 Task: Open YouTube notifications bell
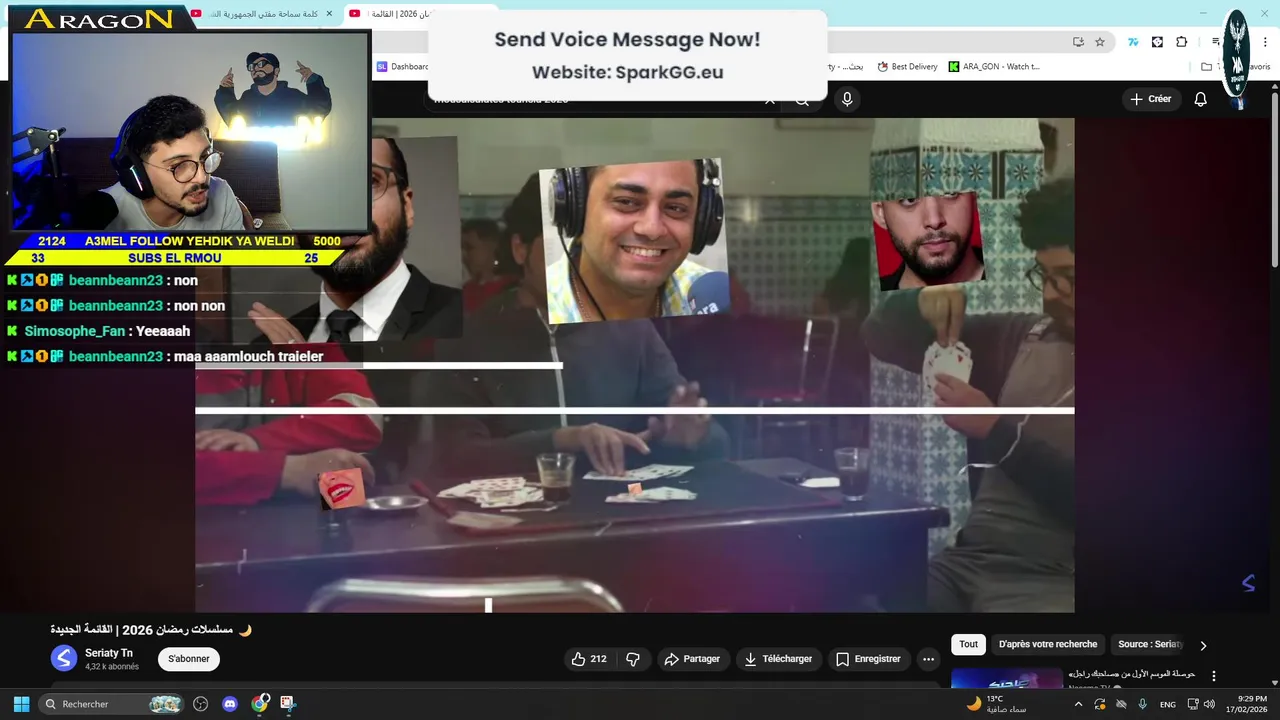pyautogui.click(x=1200, y=99)
